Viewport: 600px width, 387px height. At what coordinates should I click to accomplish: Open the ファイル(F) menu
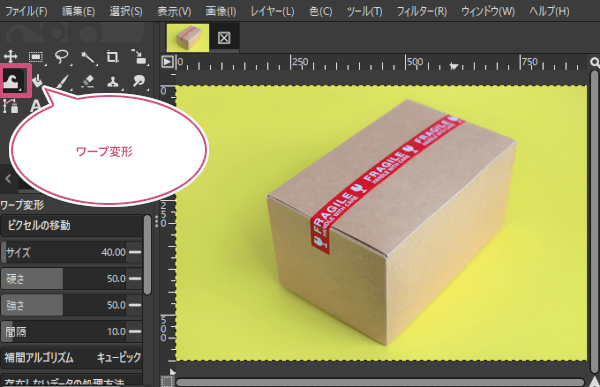(26, 11)
